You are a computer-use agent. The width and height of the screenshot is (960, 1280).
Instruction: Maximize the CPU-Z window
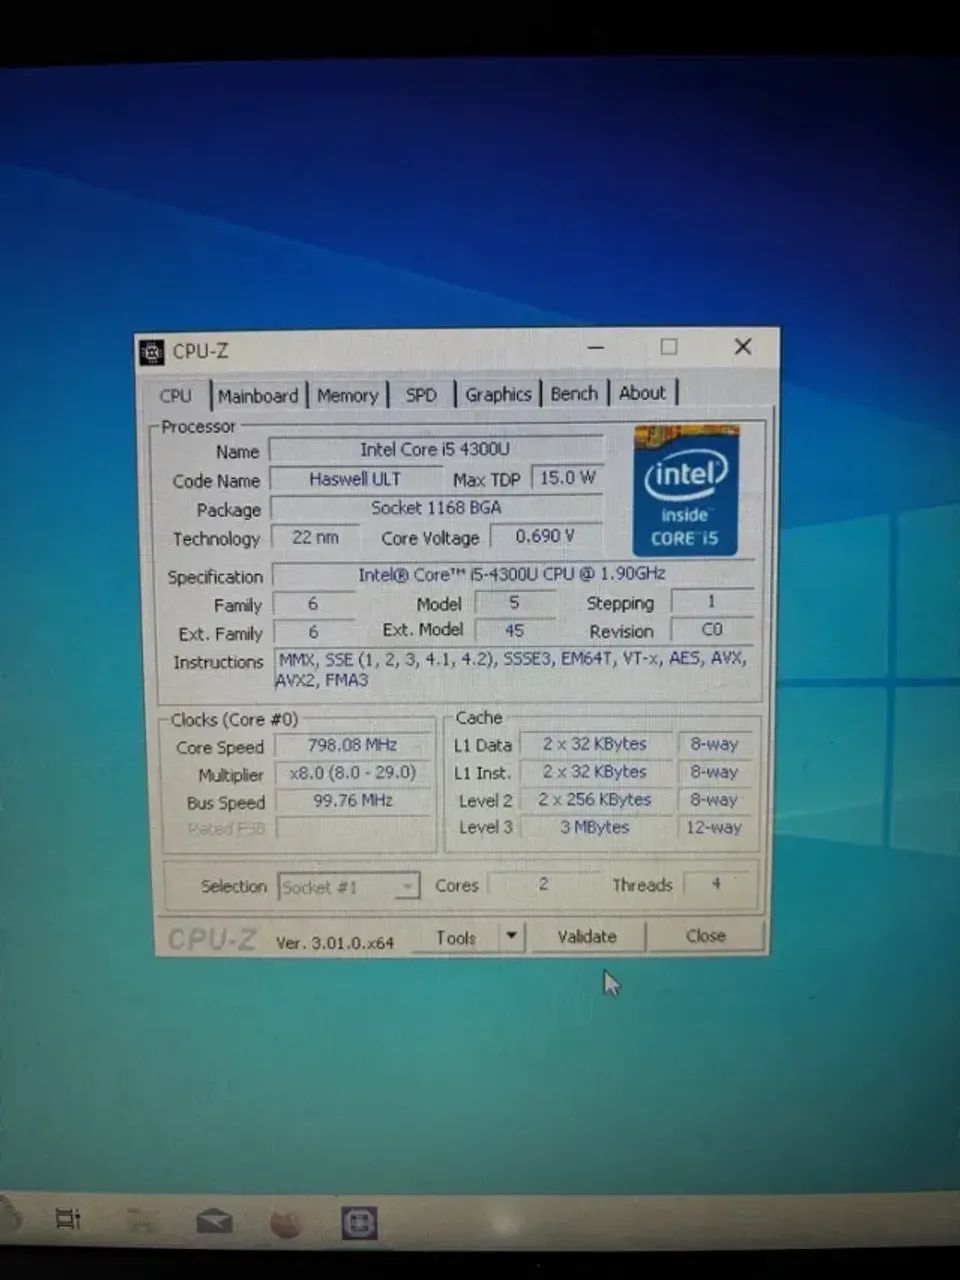click(x=669, y=347)
